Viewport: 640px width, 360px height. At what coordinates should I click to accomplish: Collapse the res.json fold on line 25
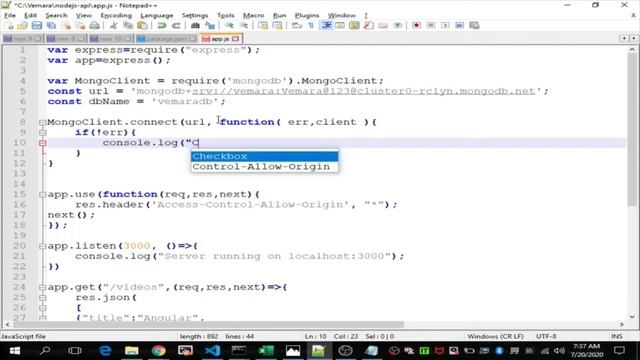click(x=42, y=298)
